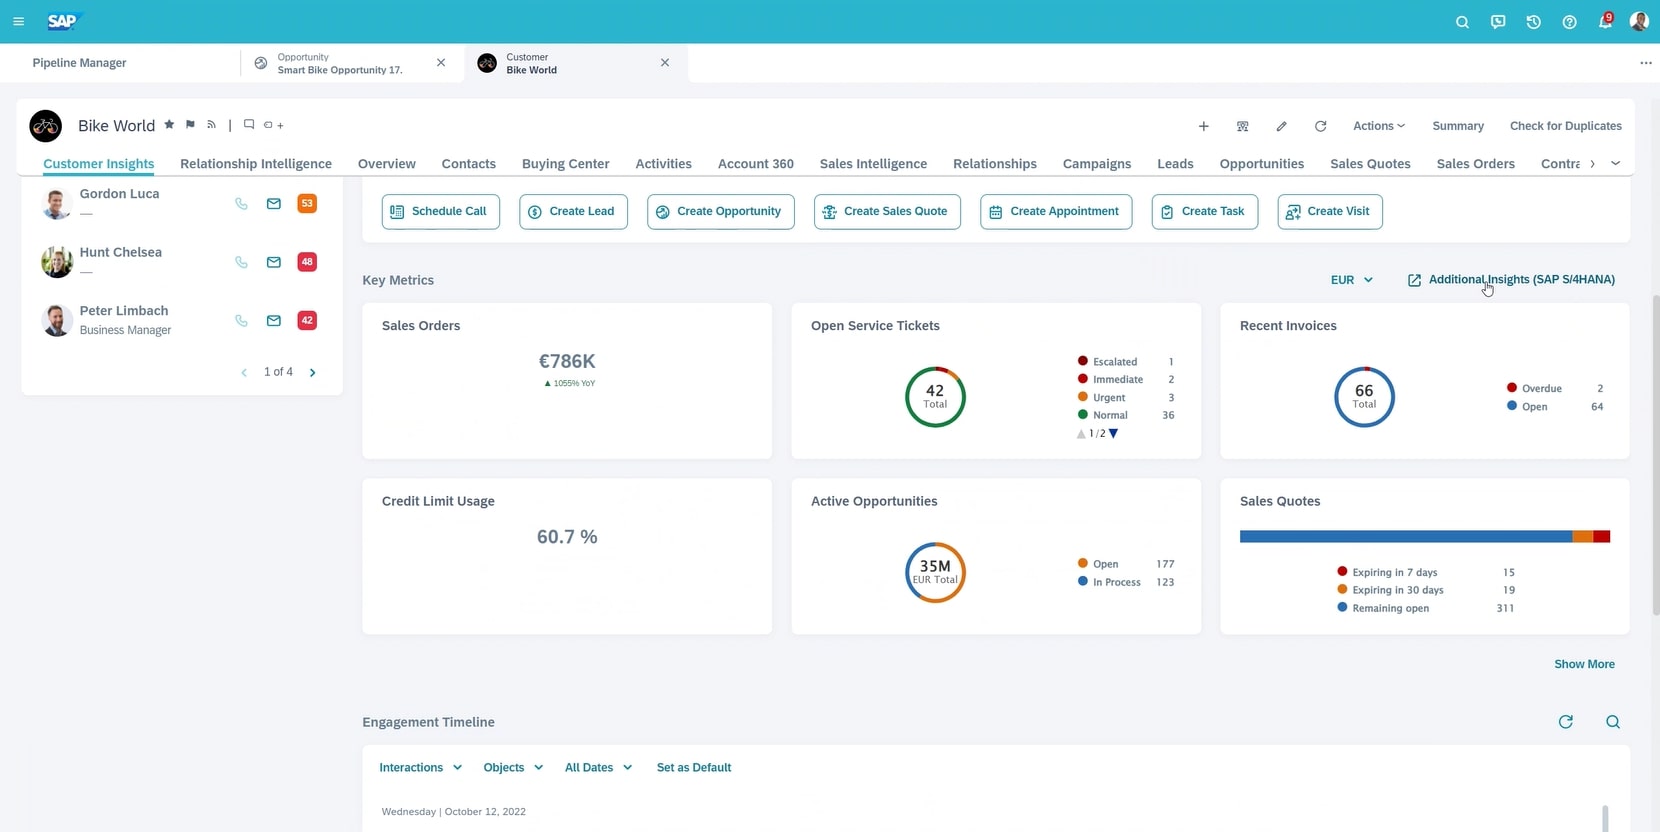1660x832 pixels.
Task: Open the feedback chat icon in header
Action: click(x=1498, y=22)
